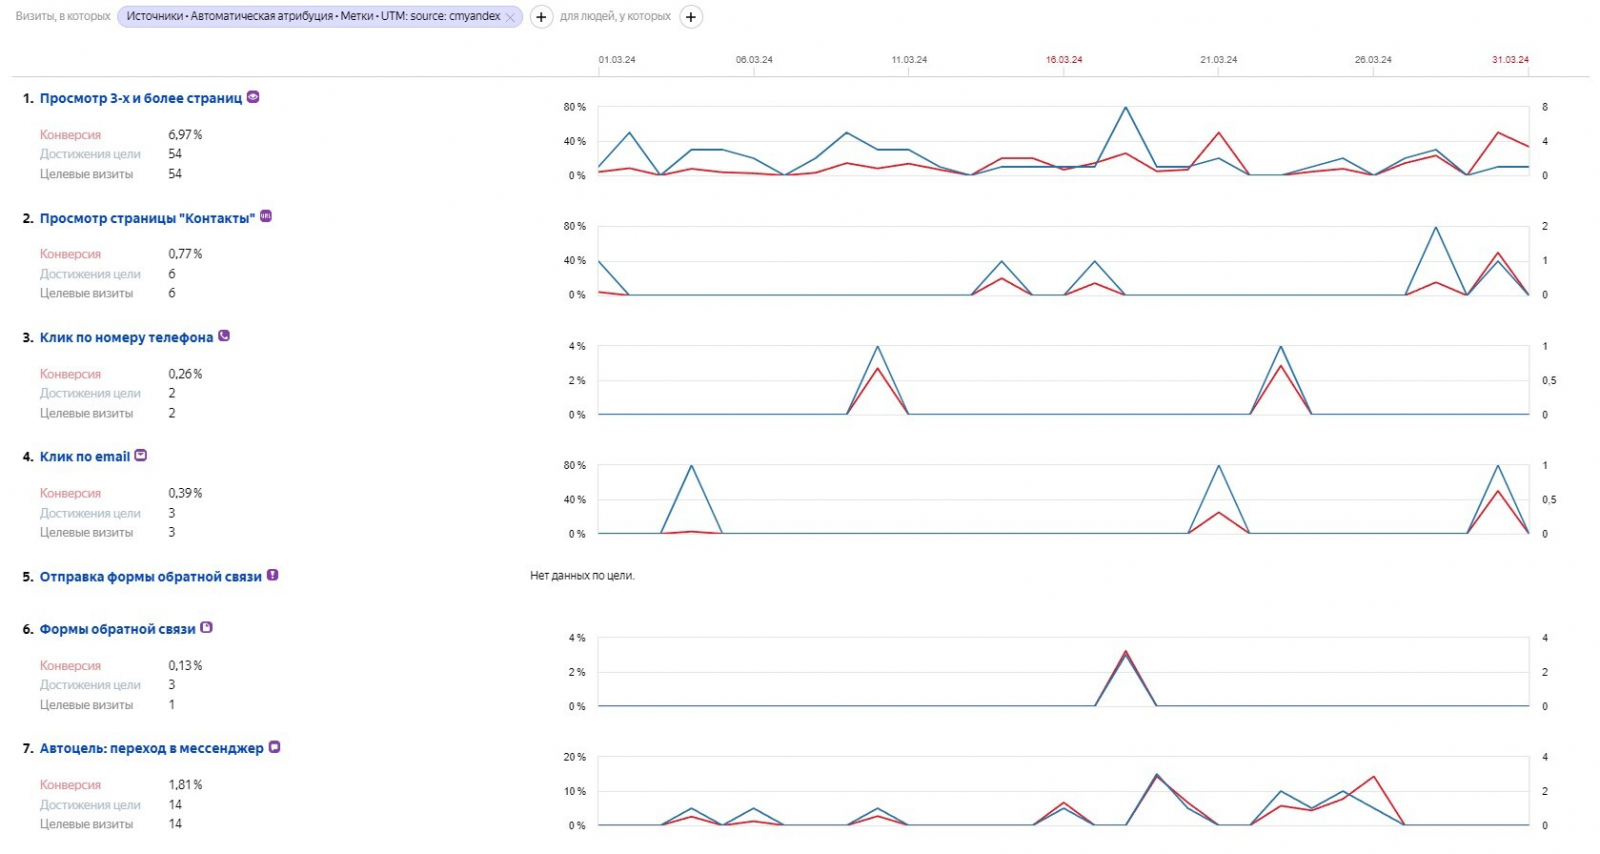Add another visit condition with plus button
Viewport: 1600px width, 854px height.
pyautogui.click(x=541, y=17)
